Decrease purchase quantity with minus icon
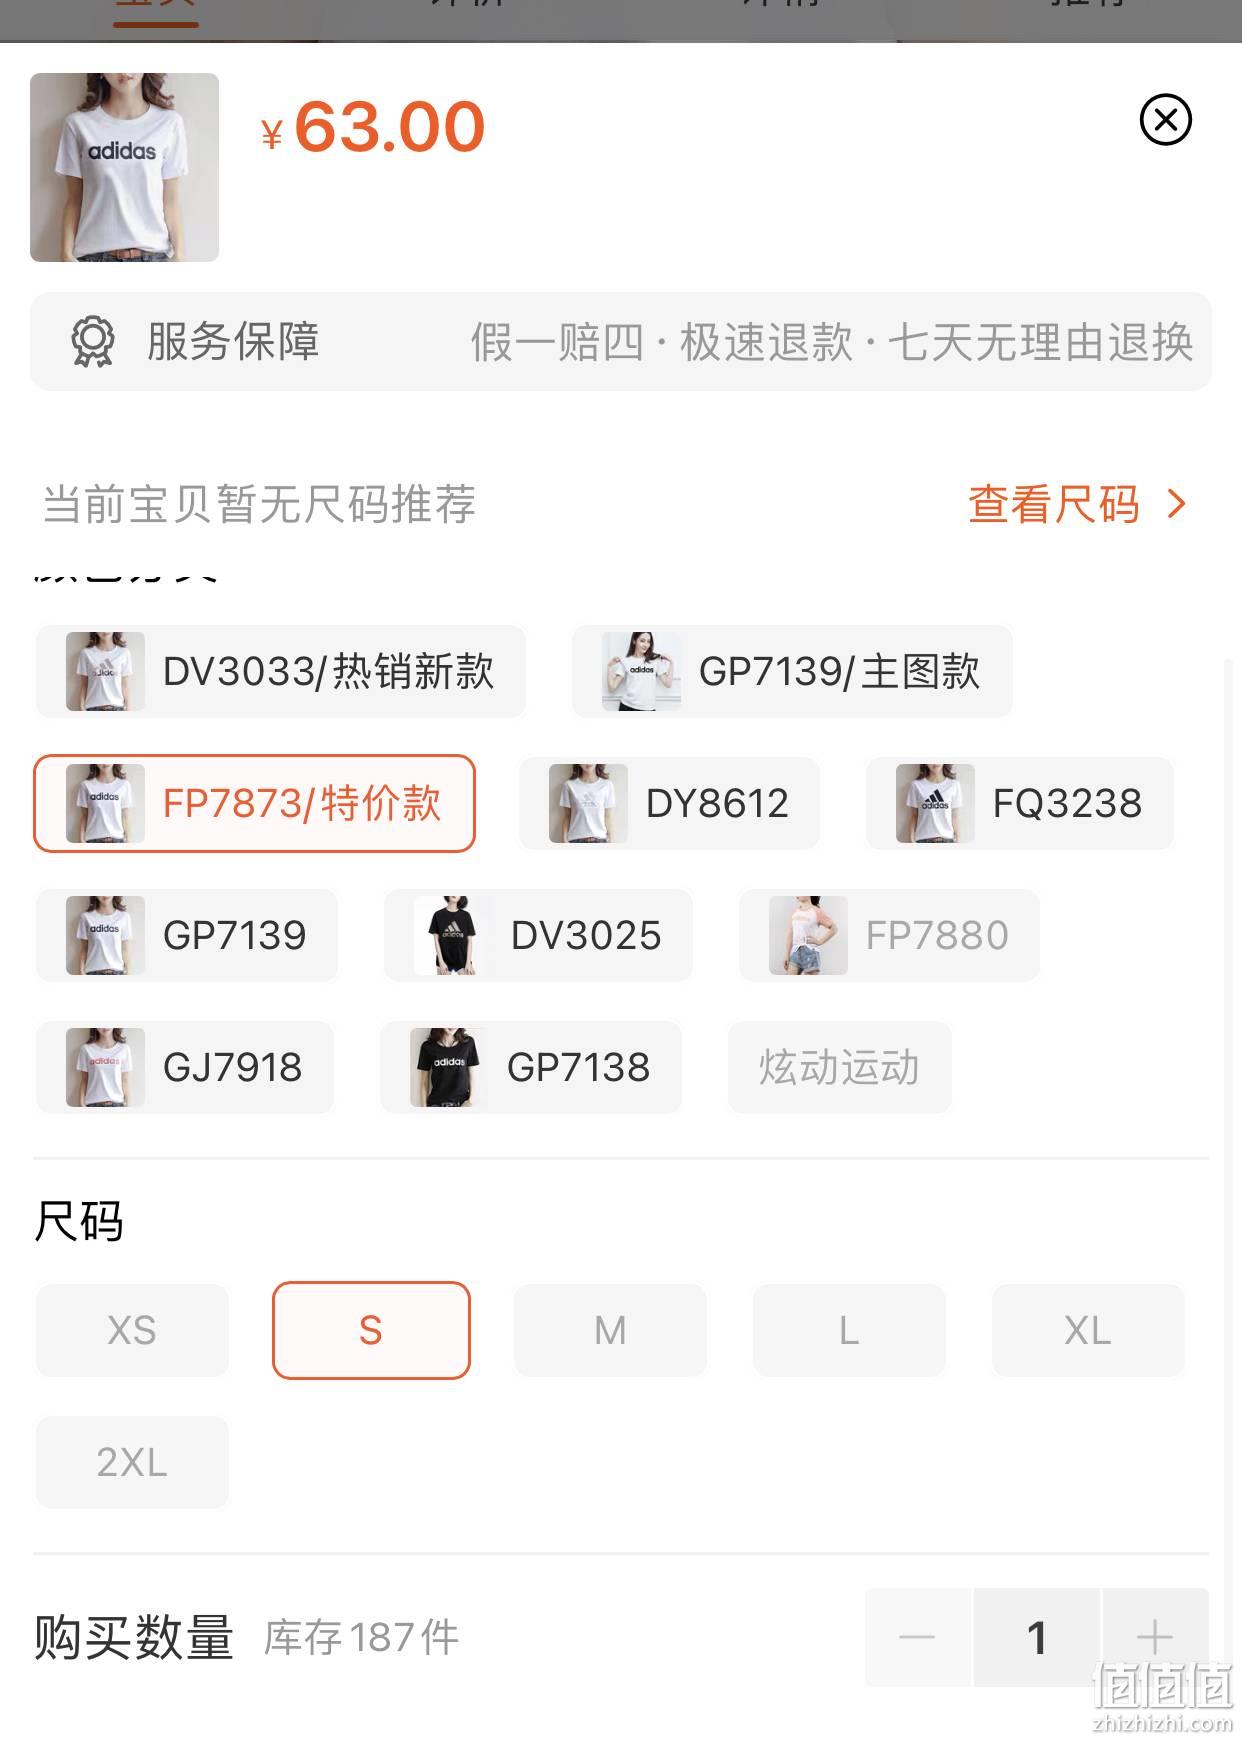 tap(917, 1637)
